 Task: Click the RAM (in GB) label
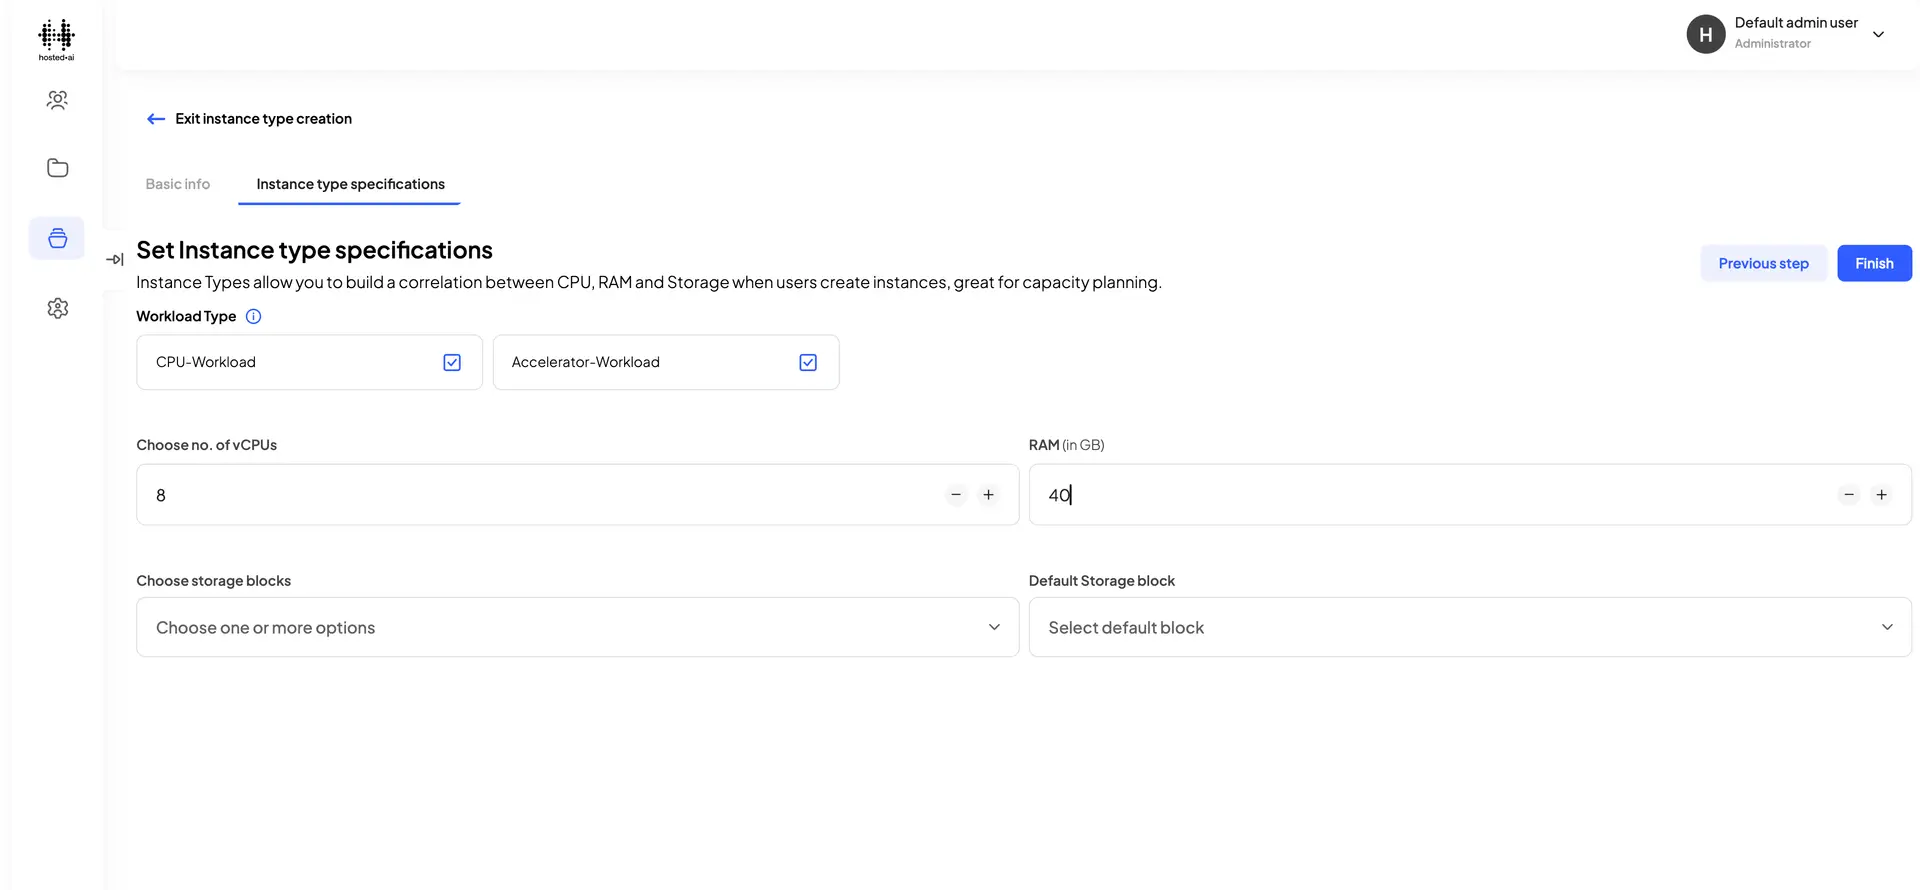(x=1066, y=445)
